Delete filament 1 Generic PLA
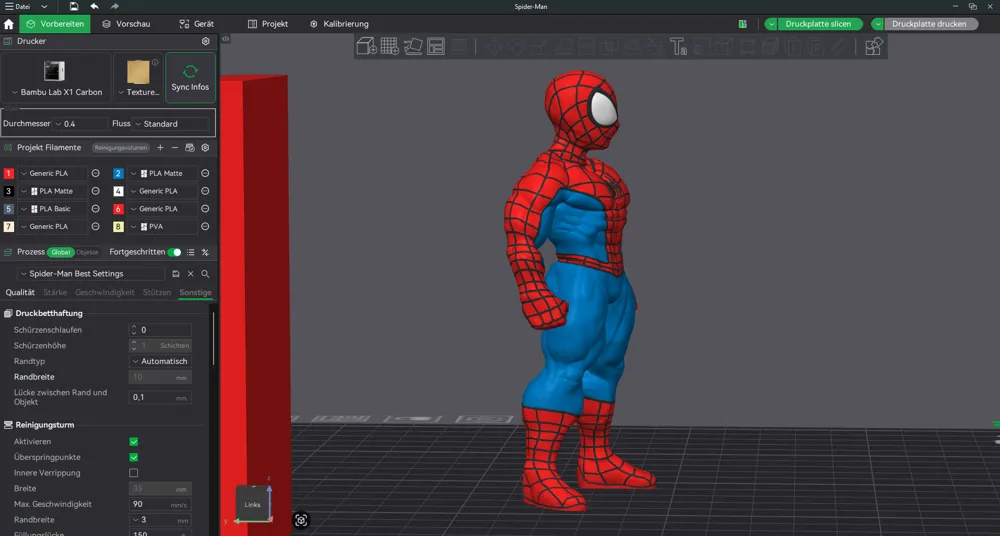 pyautogui.click(x=95, y=173)
